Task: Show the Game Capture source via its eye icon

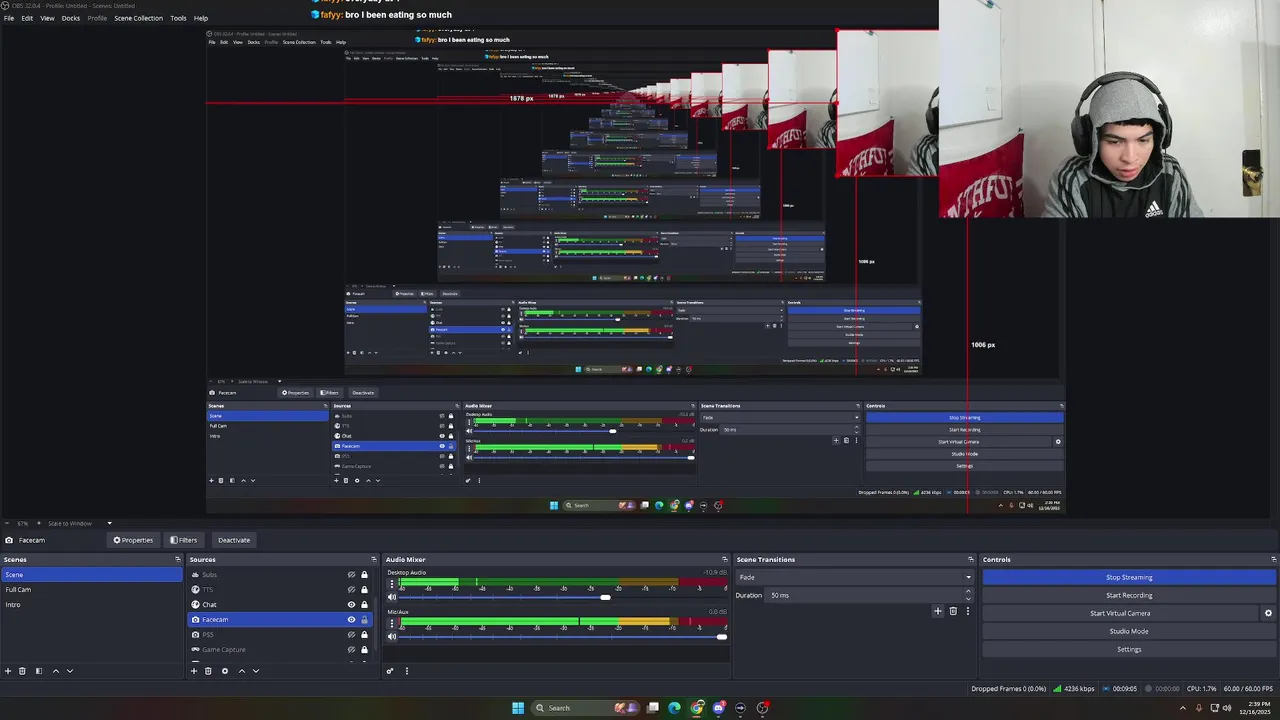Action: click(351, 650)
